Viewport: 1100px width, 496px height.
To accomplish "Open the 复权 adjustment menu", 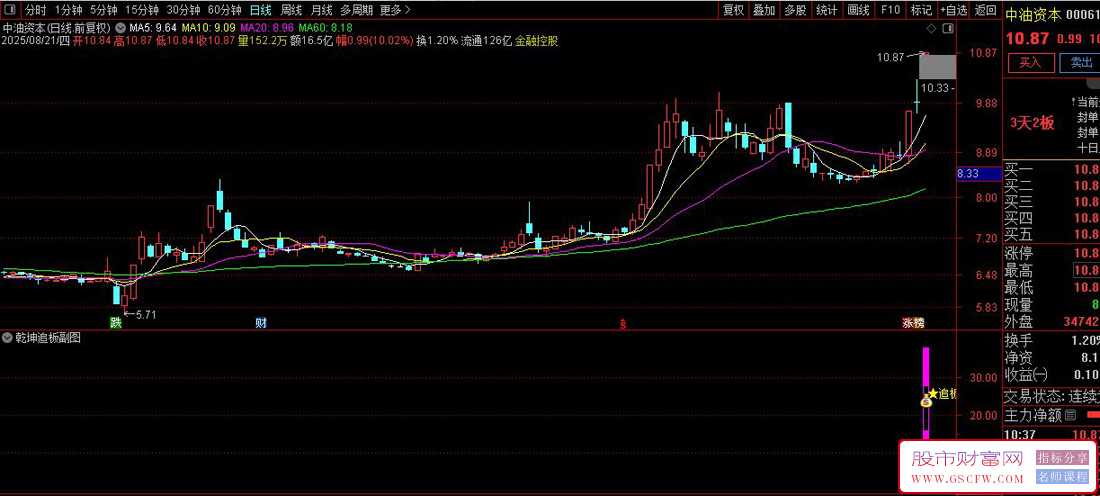I will [734, 10].
